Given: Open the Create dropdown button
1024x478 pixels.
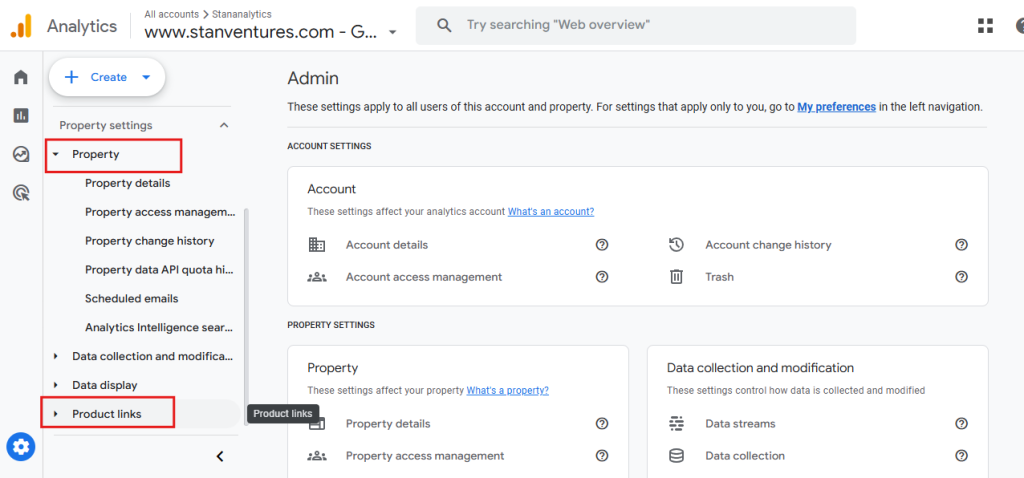Looking at the screenshot, I should [107, 77].
